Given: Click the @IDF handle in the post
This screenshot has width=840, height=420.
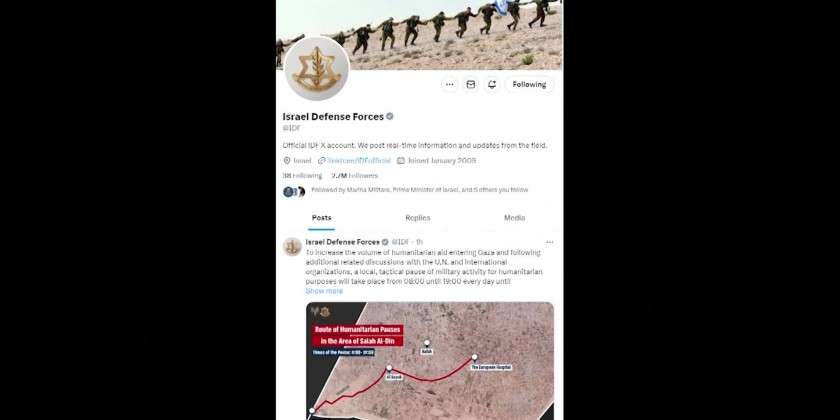Looking at the screenshot, I should (x=400, y=242).
